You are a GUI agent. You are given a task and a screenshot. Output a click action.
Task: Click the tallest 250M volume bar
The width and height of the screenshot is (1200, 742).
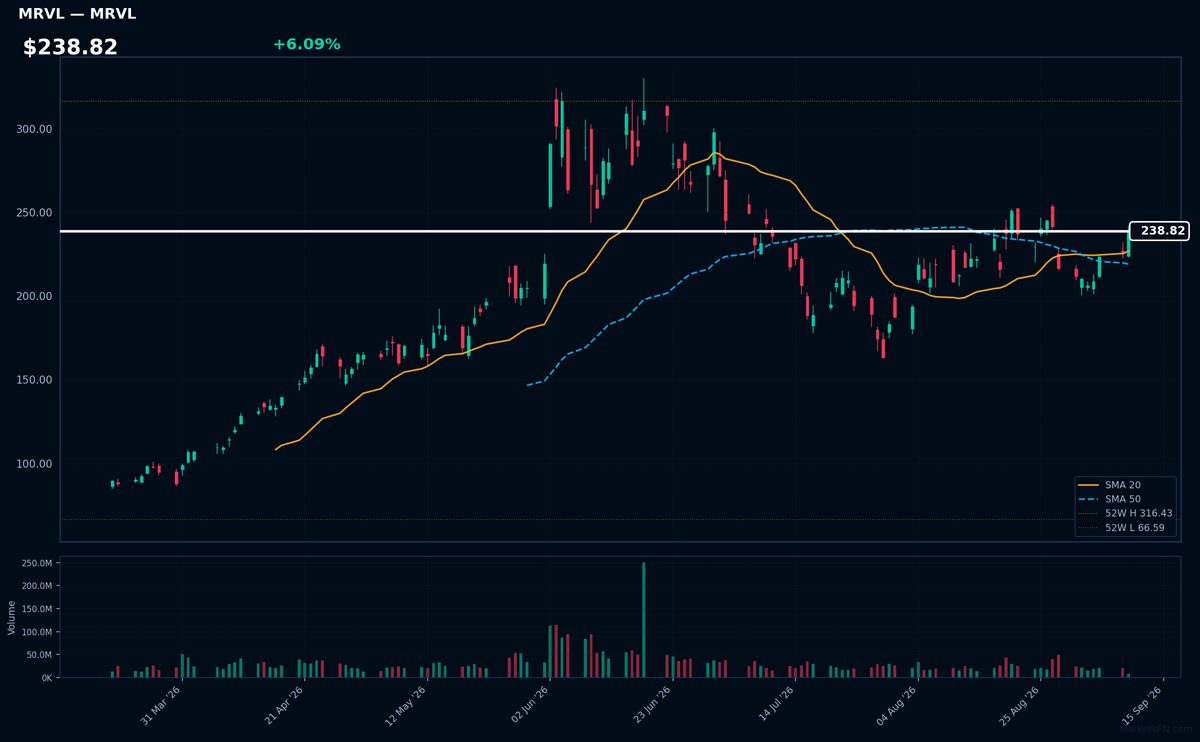pyautogui.click(x=643, y=620)
